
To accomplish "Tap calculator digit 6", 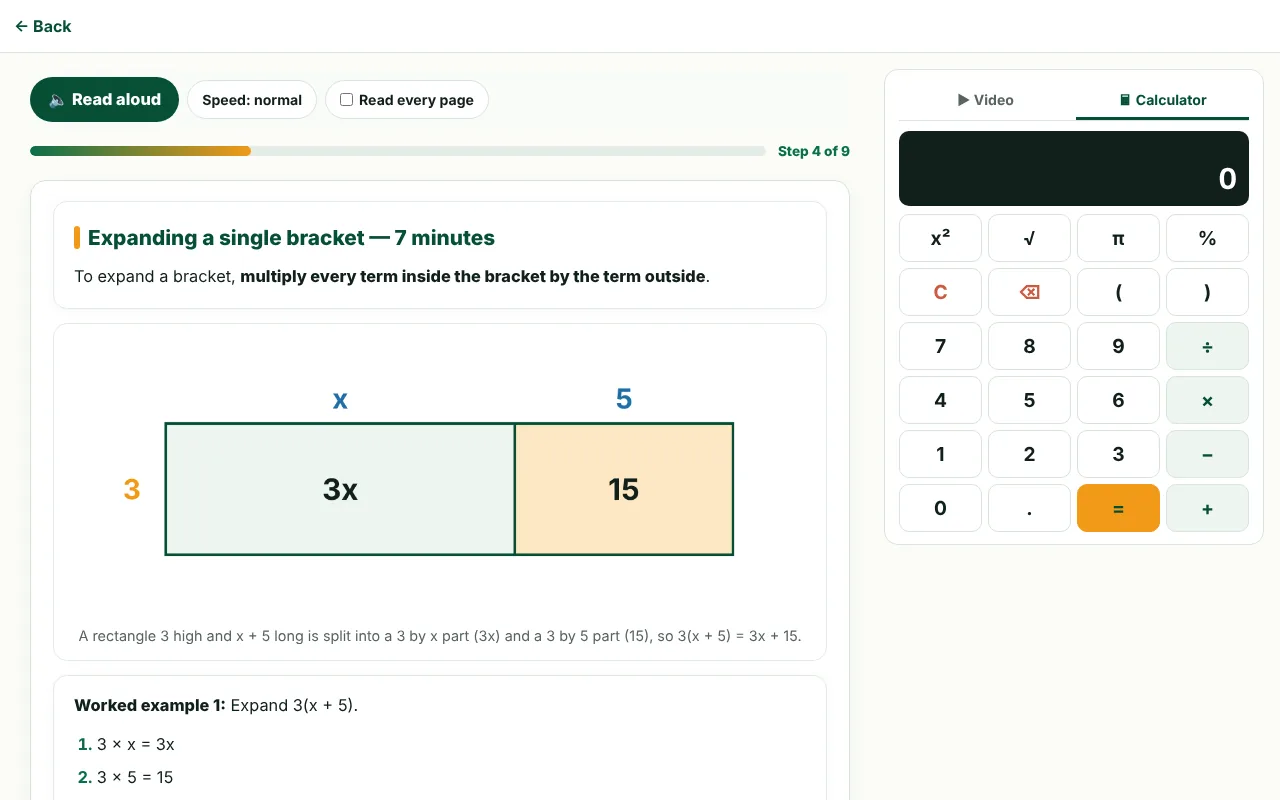I will point(1118,400).
